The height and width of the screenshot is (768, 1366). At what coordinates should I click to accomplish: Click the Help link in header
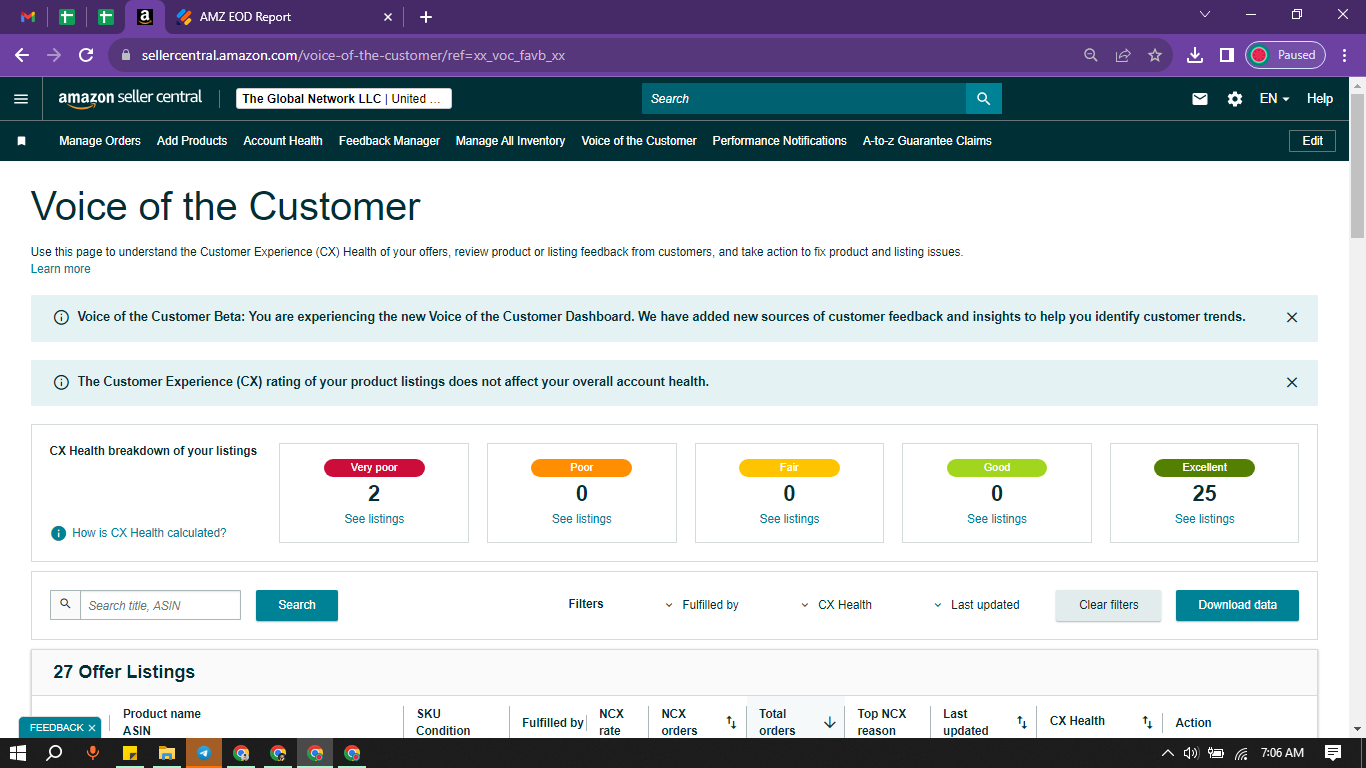click(1320, 98)
